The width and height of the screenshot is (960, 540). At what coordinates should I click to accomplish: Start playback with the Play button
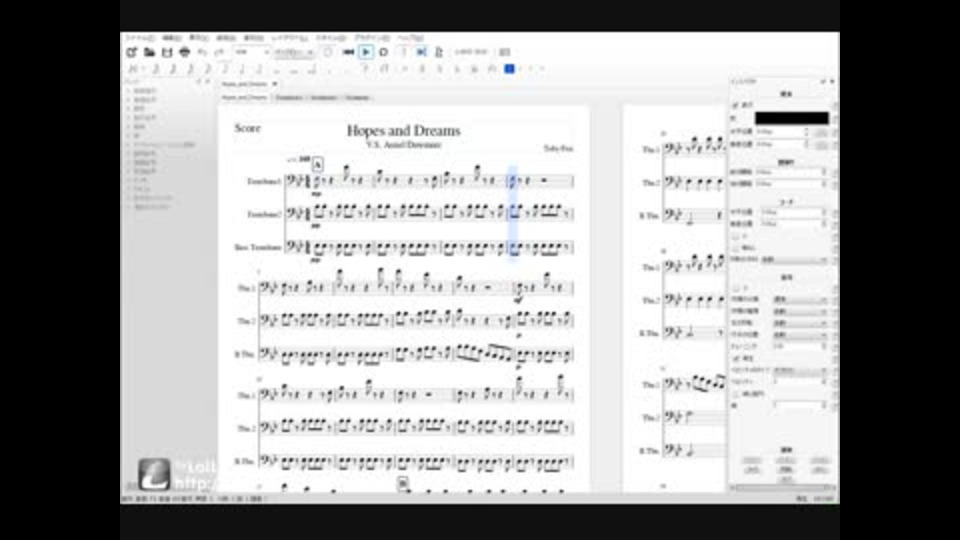pos(366,53)
